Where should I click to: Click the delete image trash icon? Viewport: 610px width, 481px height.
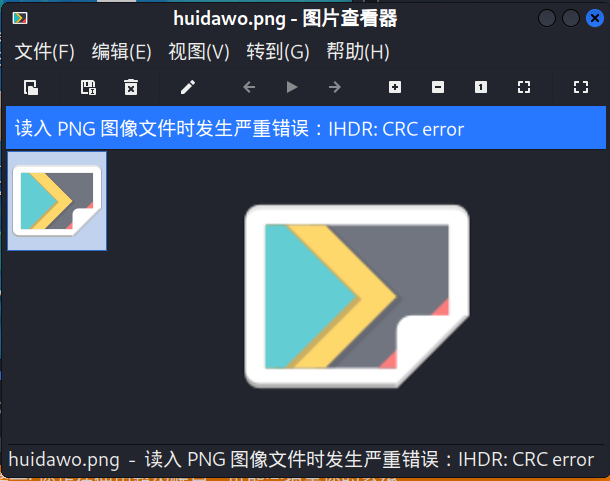click(131, 87)
